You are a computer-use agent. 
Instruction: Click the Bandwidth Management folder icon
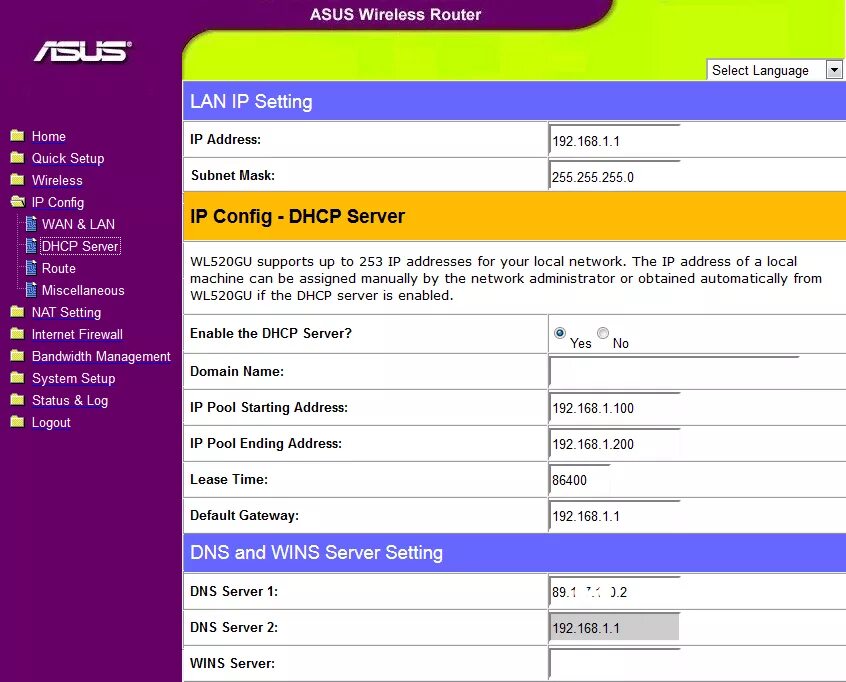pyautogui.click(x=17, y=356)
